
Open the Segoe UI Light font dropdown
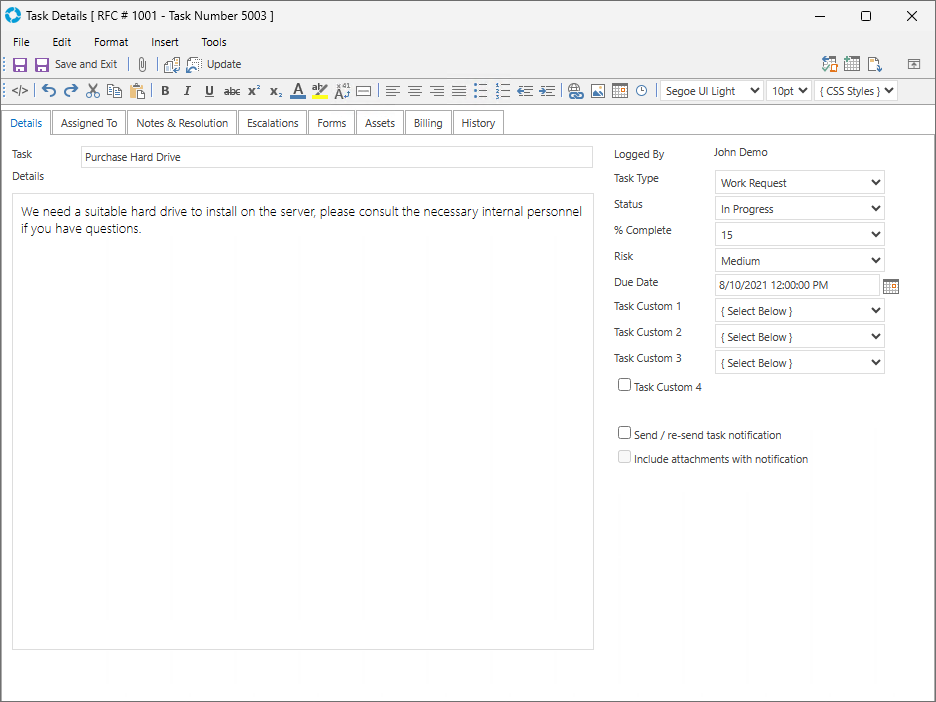[x=711, y=91]
